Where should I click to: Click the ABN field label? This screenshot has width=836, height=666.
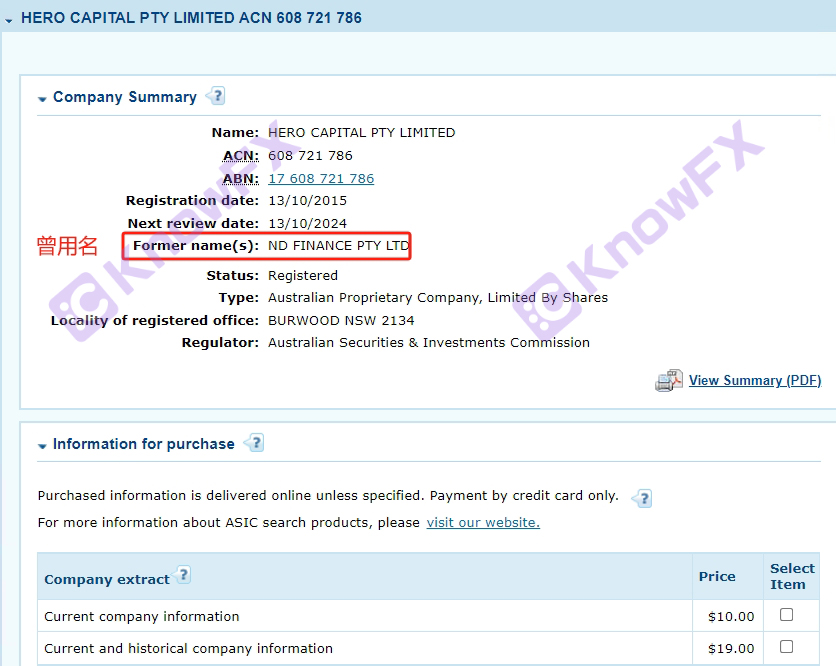(240, 179)
